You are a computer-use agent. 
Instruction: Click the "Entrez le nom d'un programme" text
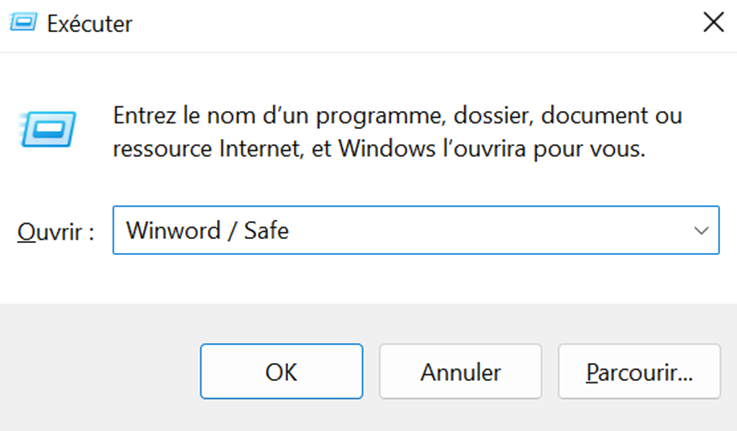click(x=279, y=116)
